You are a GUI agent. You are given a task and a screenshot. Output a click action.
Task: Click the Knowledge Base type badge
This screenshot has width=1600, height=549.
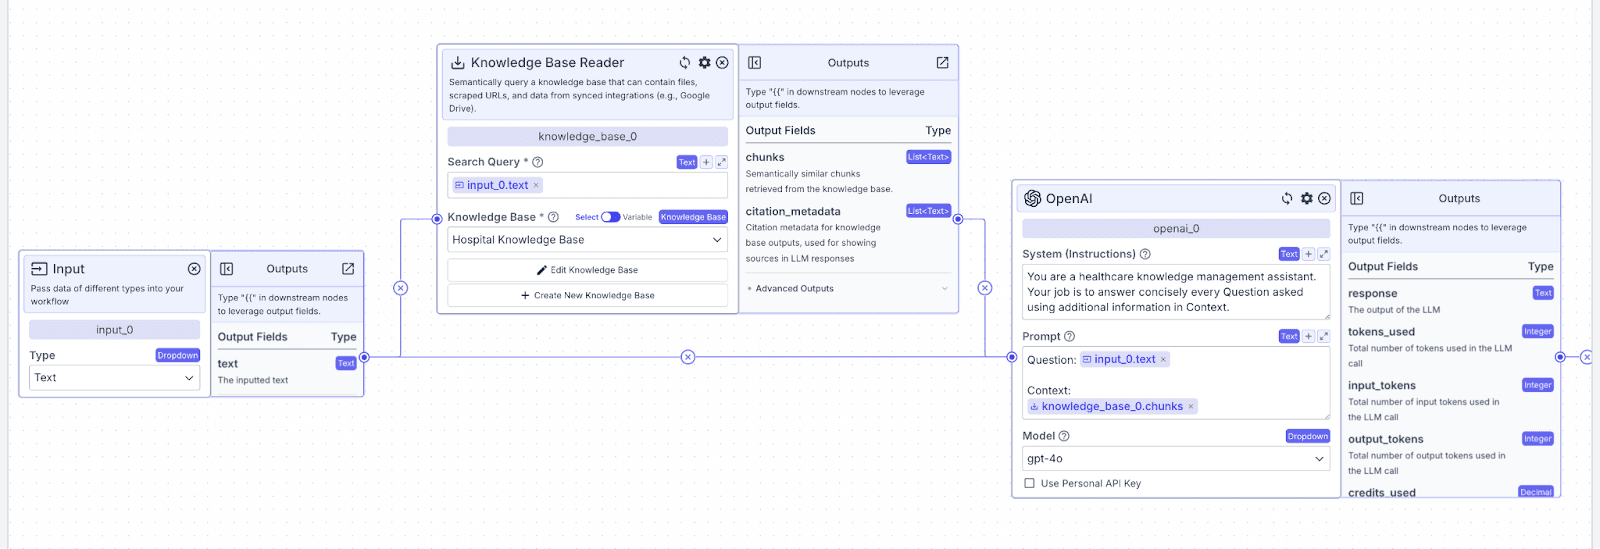[x=693, y=217]
